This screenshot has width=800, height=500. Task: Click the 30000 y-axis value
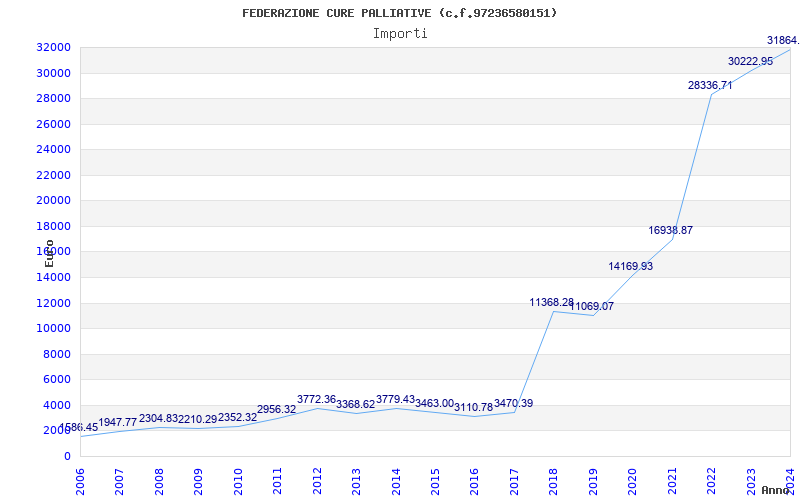point(53,73)
